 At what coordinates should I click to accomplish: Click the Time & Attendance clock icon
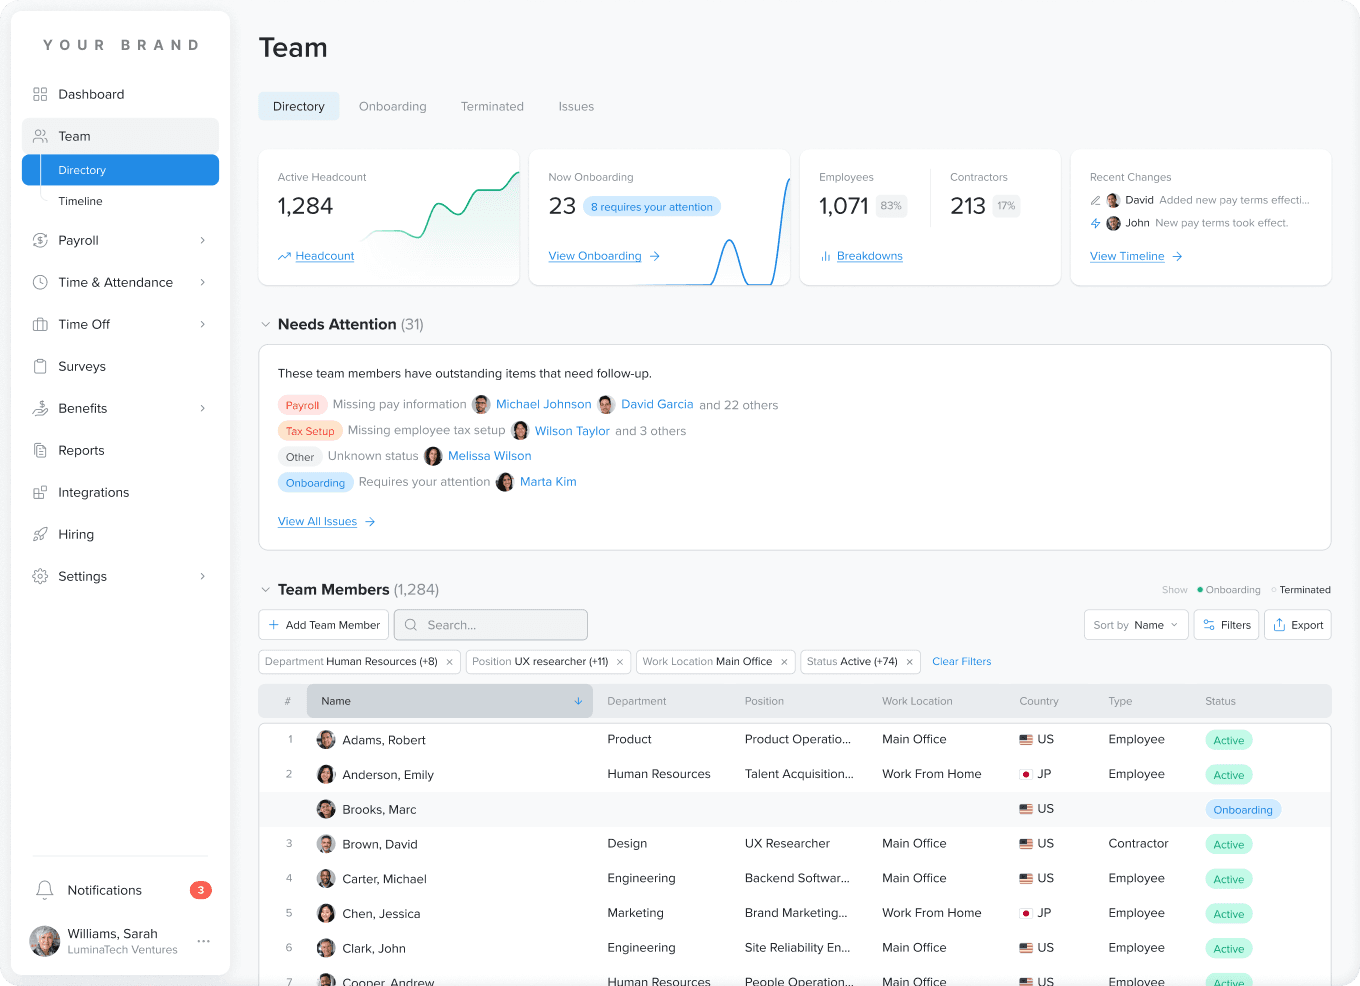(x=40, y=282)
